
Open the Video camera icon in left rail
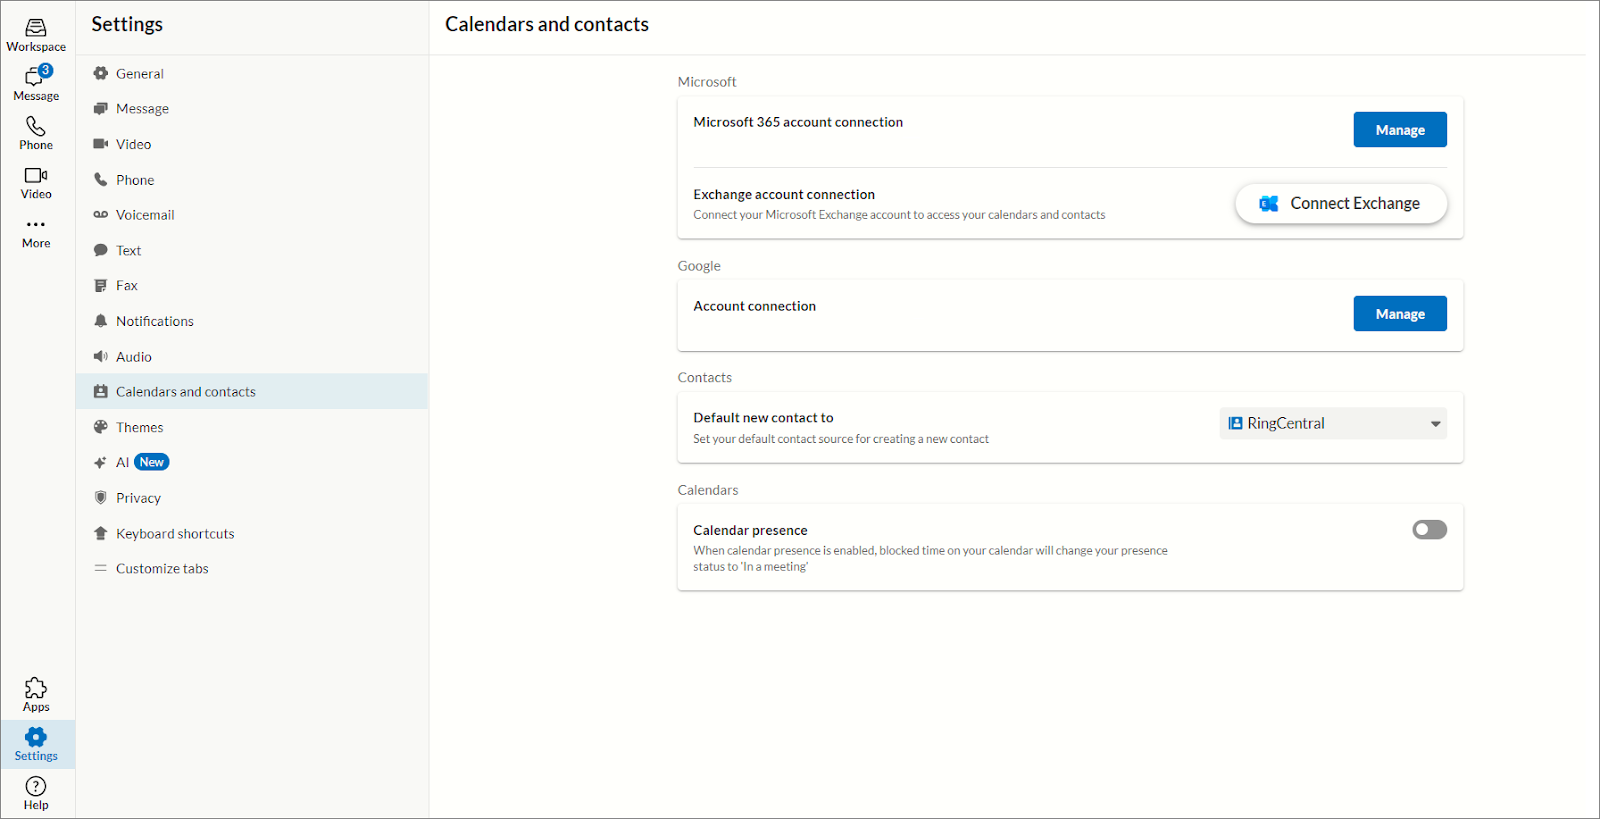coord(36,175)
